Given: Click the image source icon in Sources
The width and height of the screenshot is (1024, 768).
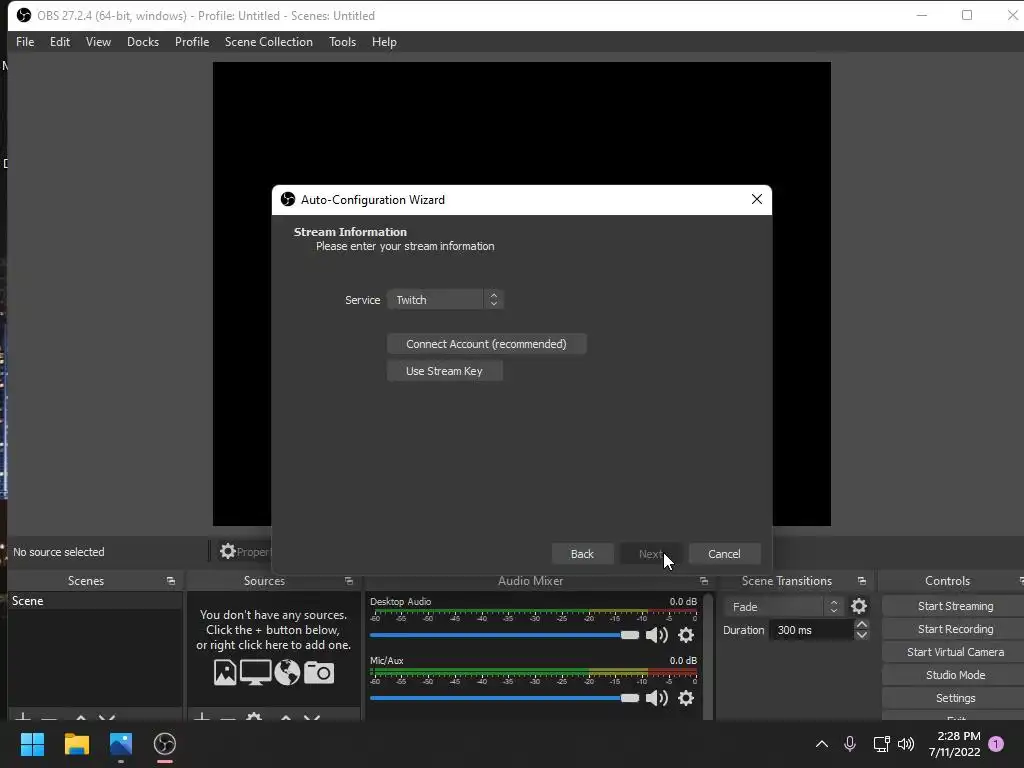Looking at the screenshot, I should (x=225, y=672).
